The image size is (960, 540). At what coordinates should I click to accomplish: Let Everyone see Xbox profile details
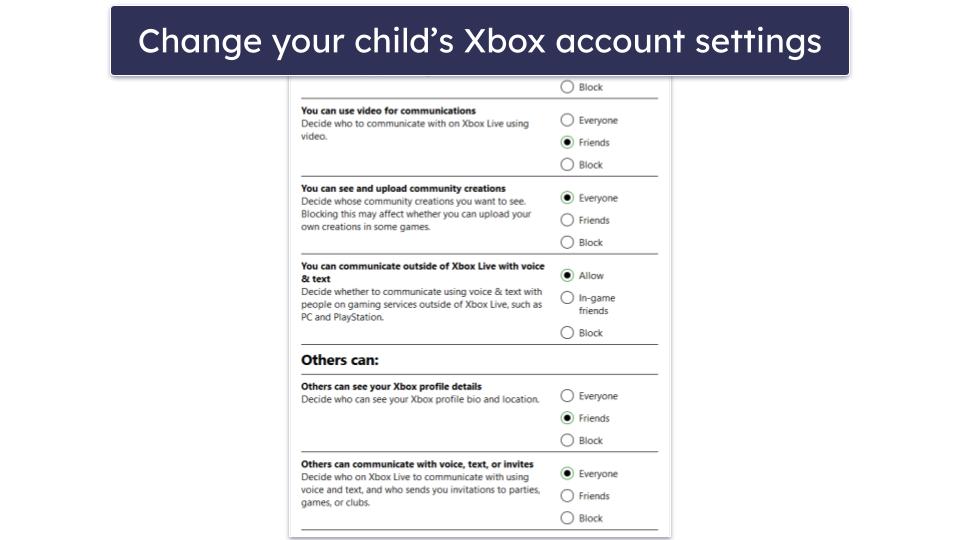pos(567,396)
